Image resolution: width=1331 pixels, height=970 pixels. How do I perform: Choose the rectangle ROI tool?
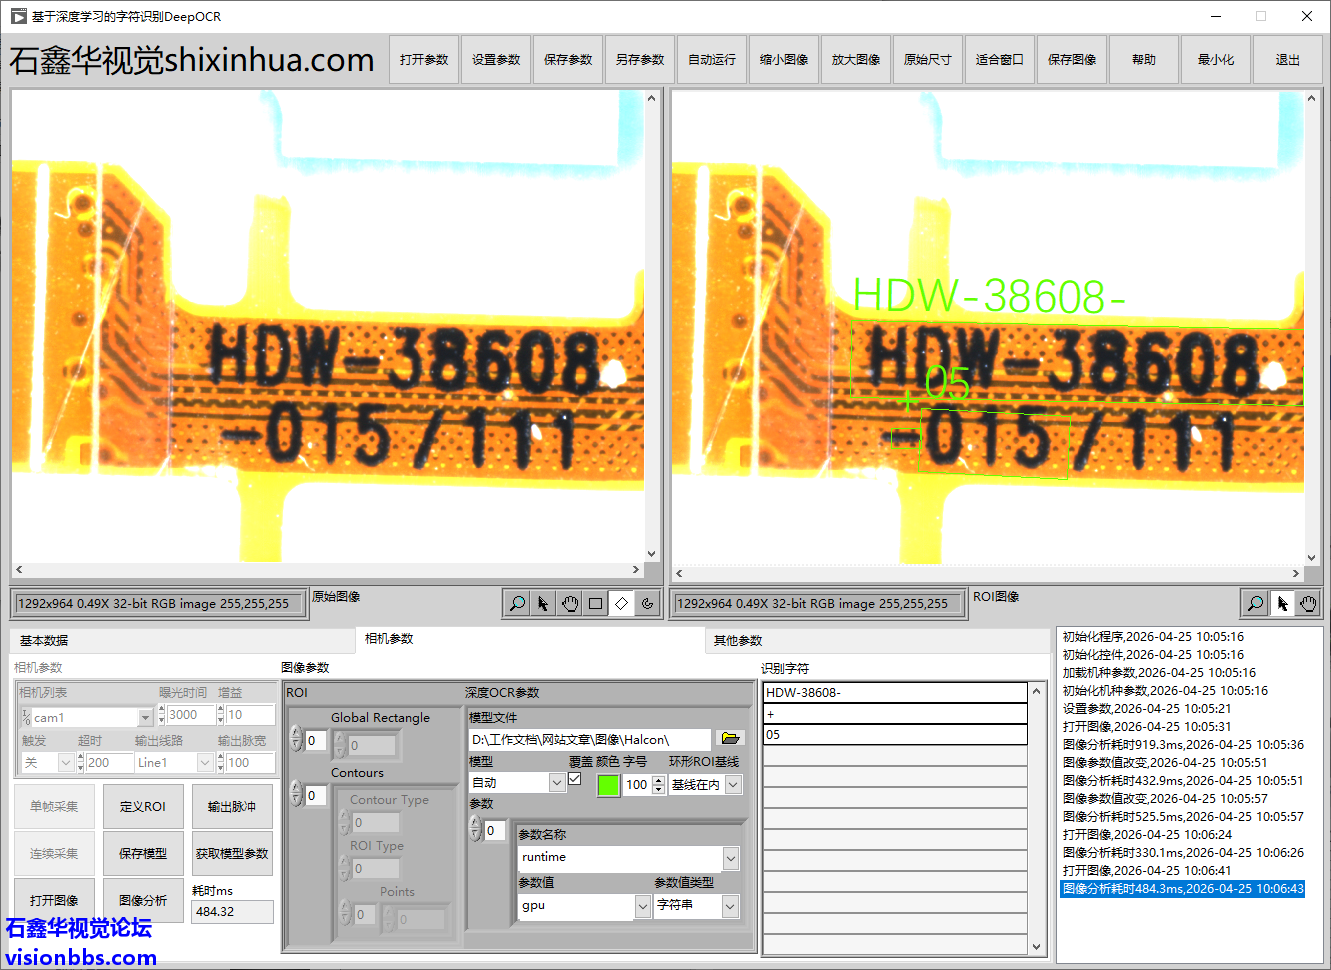(595, 603)
